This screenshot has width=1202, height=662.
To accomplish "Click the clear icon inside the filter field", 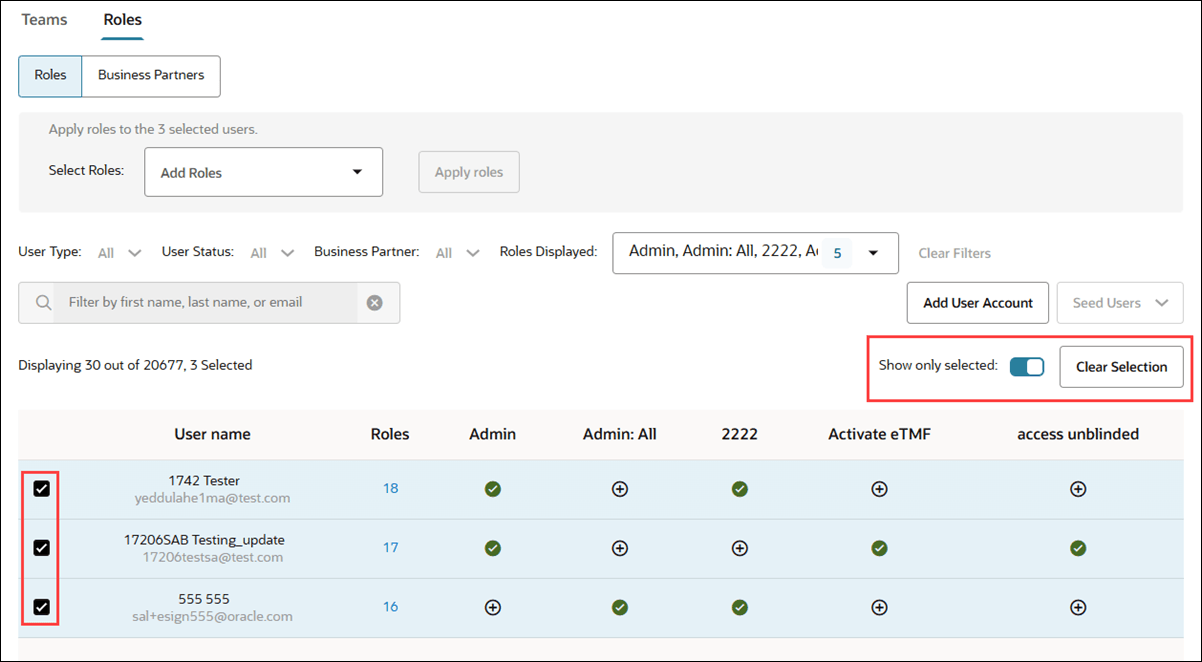I will (375, 302).
